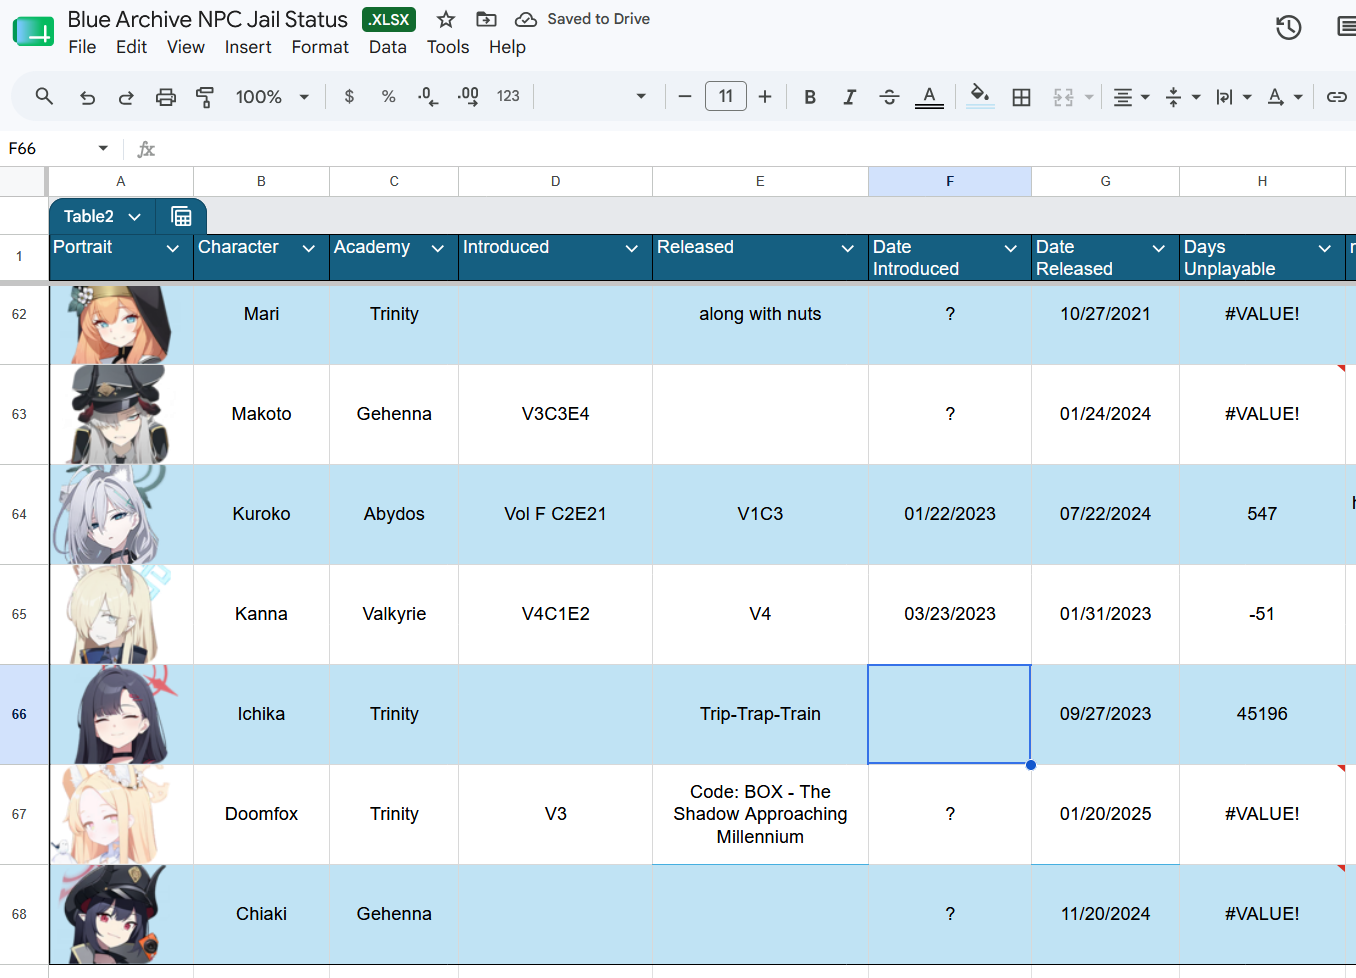Expand the Name Box dropdown arrow
The height and width of the screenshot is (978, 1356).
click(103, 149)
